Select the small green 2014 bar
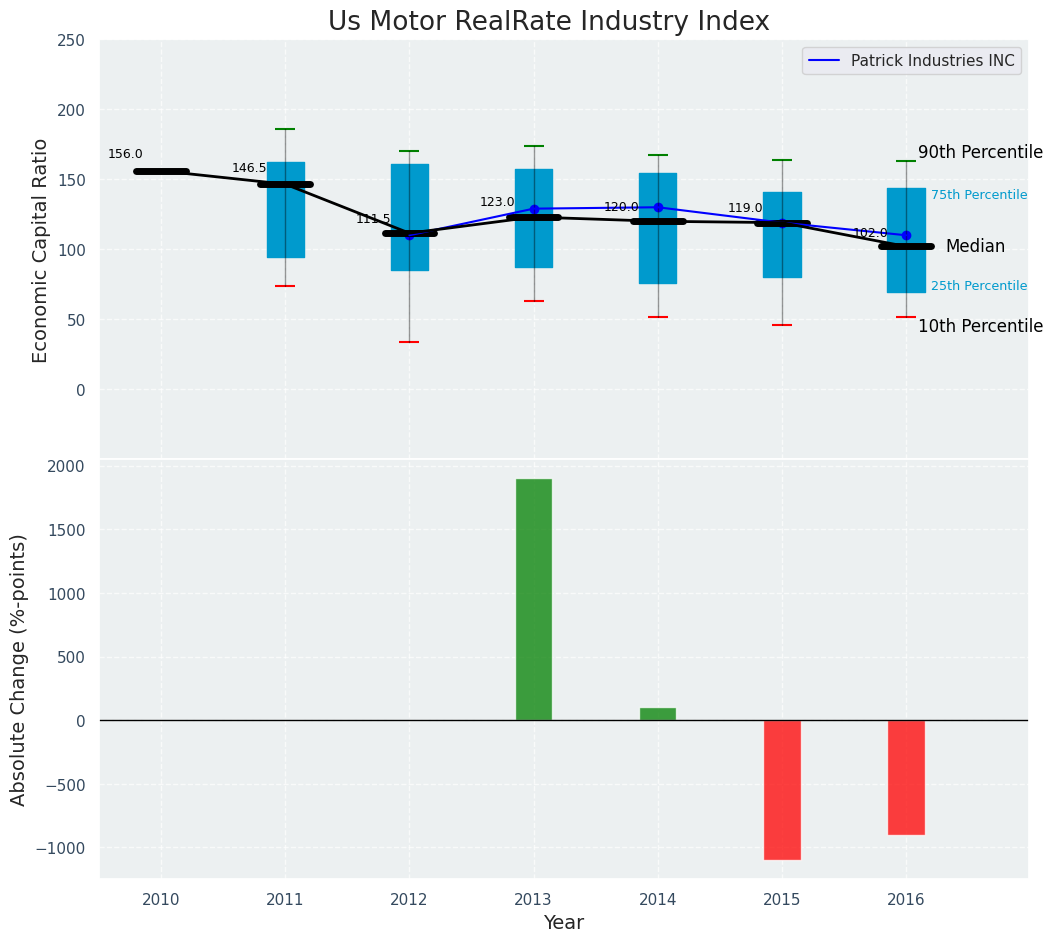 658,714
